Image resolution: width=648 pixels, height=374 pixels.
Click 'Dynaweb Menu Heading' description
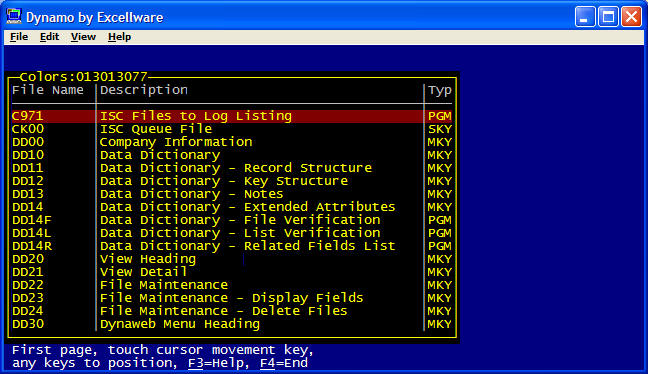click(x=180, y=324)
